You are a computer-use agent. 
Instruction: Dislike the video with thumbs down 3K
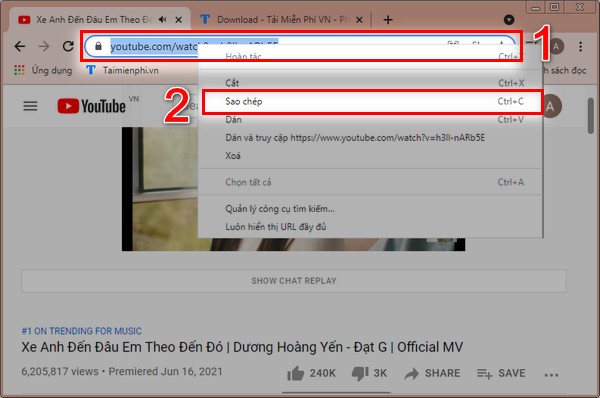pyautogui.click(x=369, y=373)
